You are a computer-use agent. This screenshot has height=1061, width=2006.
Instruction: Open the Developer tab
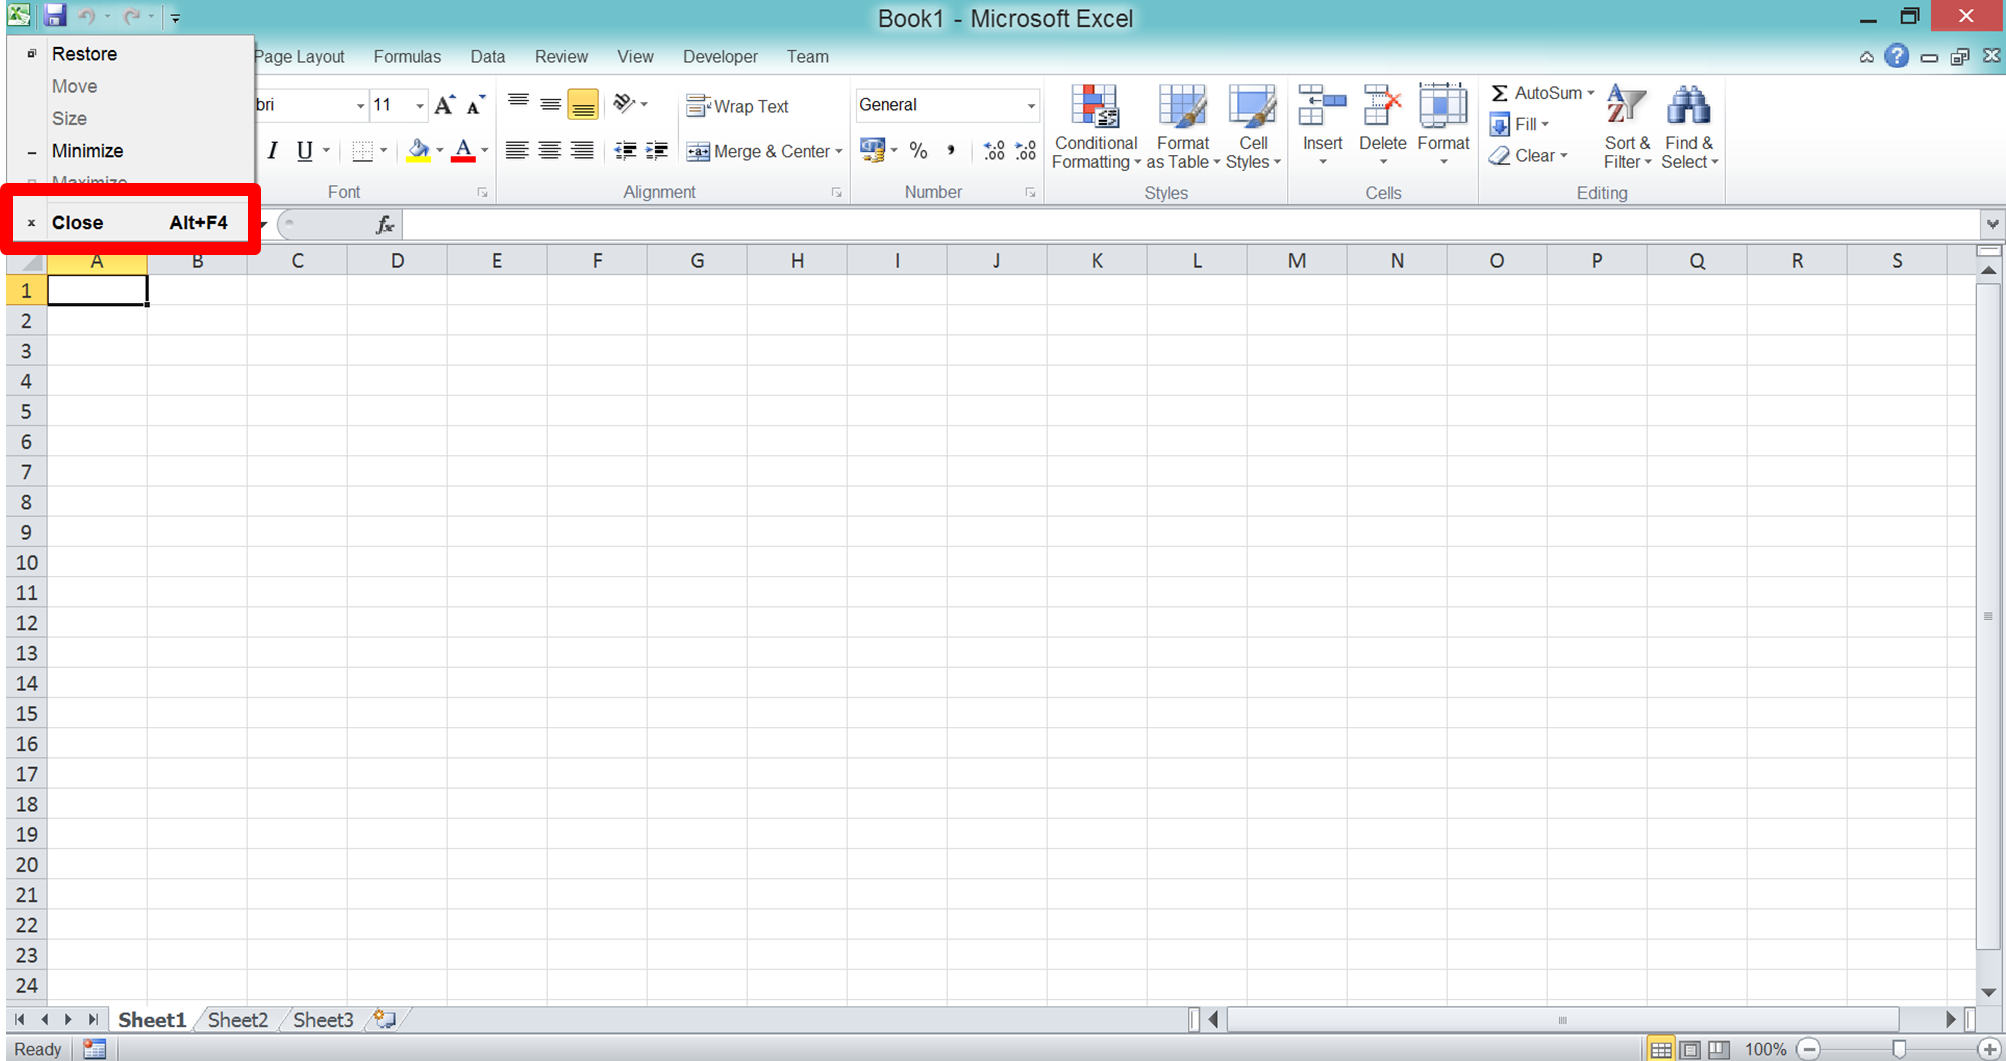point(720,57)
